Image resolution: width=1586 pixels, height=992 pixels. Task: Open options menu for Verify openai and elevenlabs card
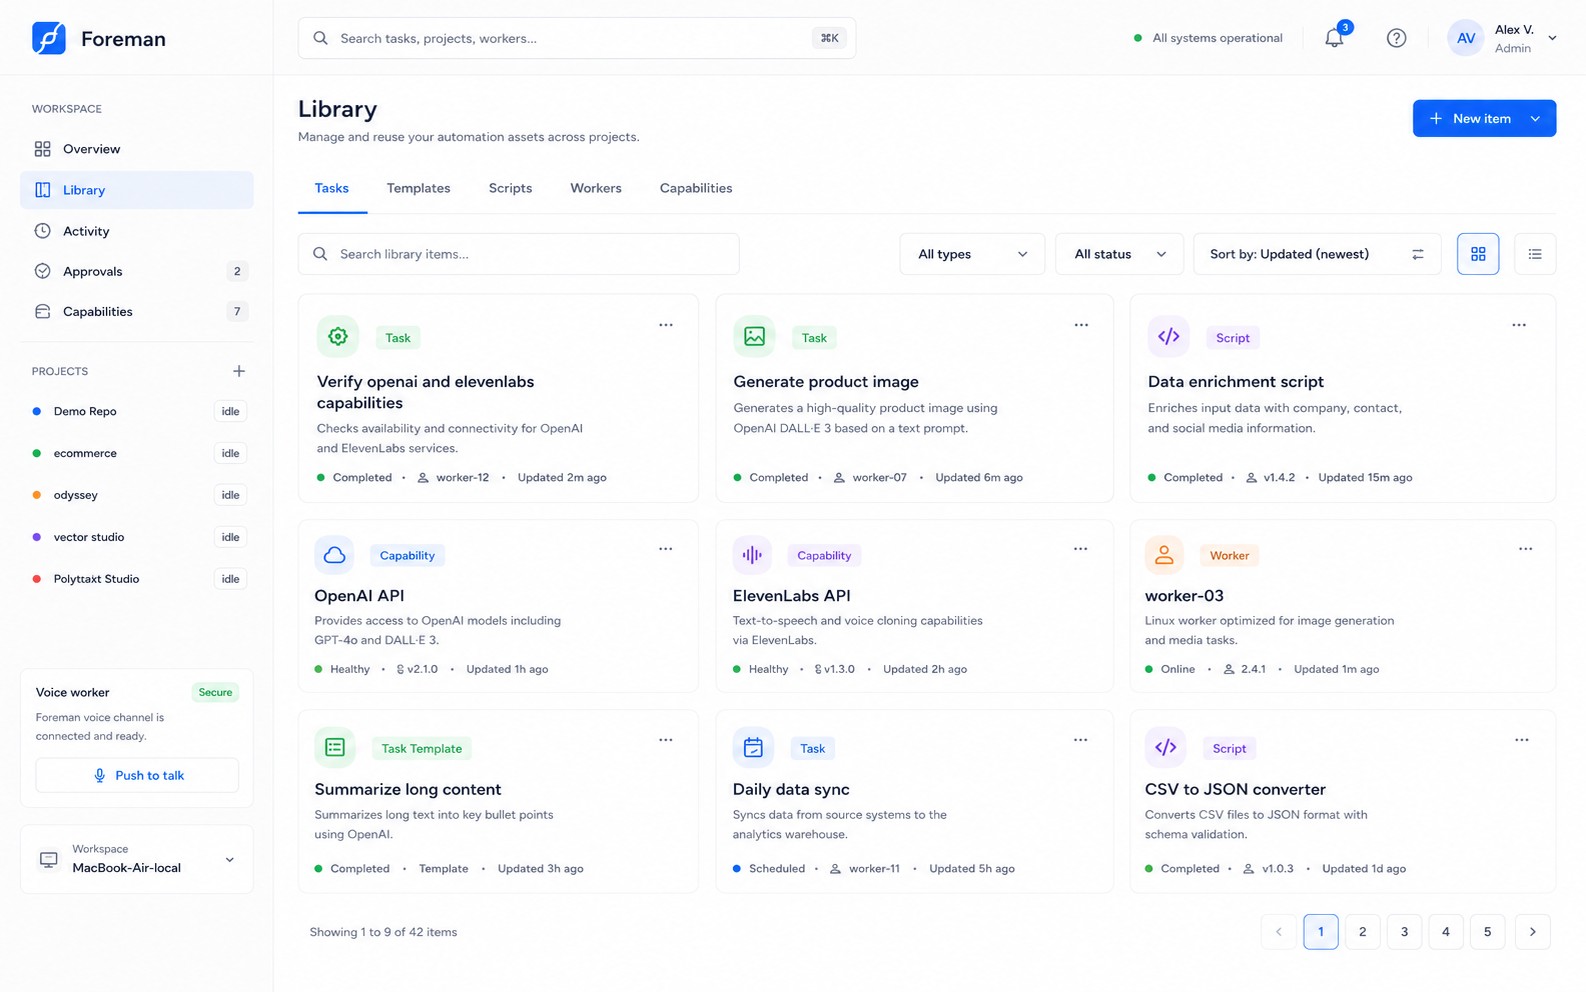[x=666, y=325]
